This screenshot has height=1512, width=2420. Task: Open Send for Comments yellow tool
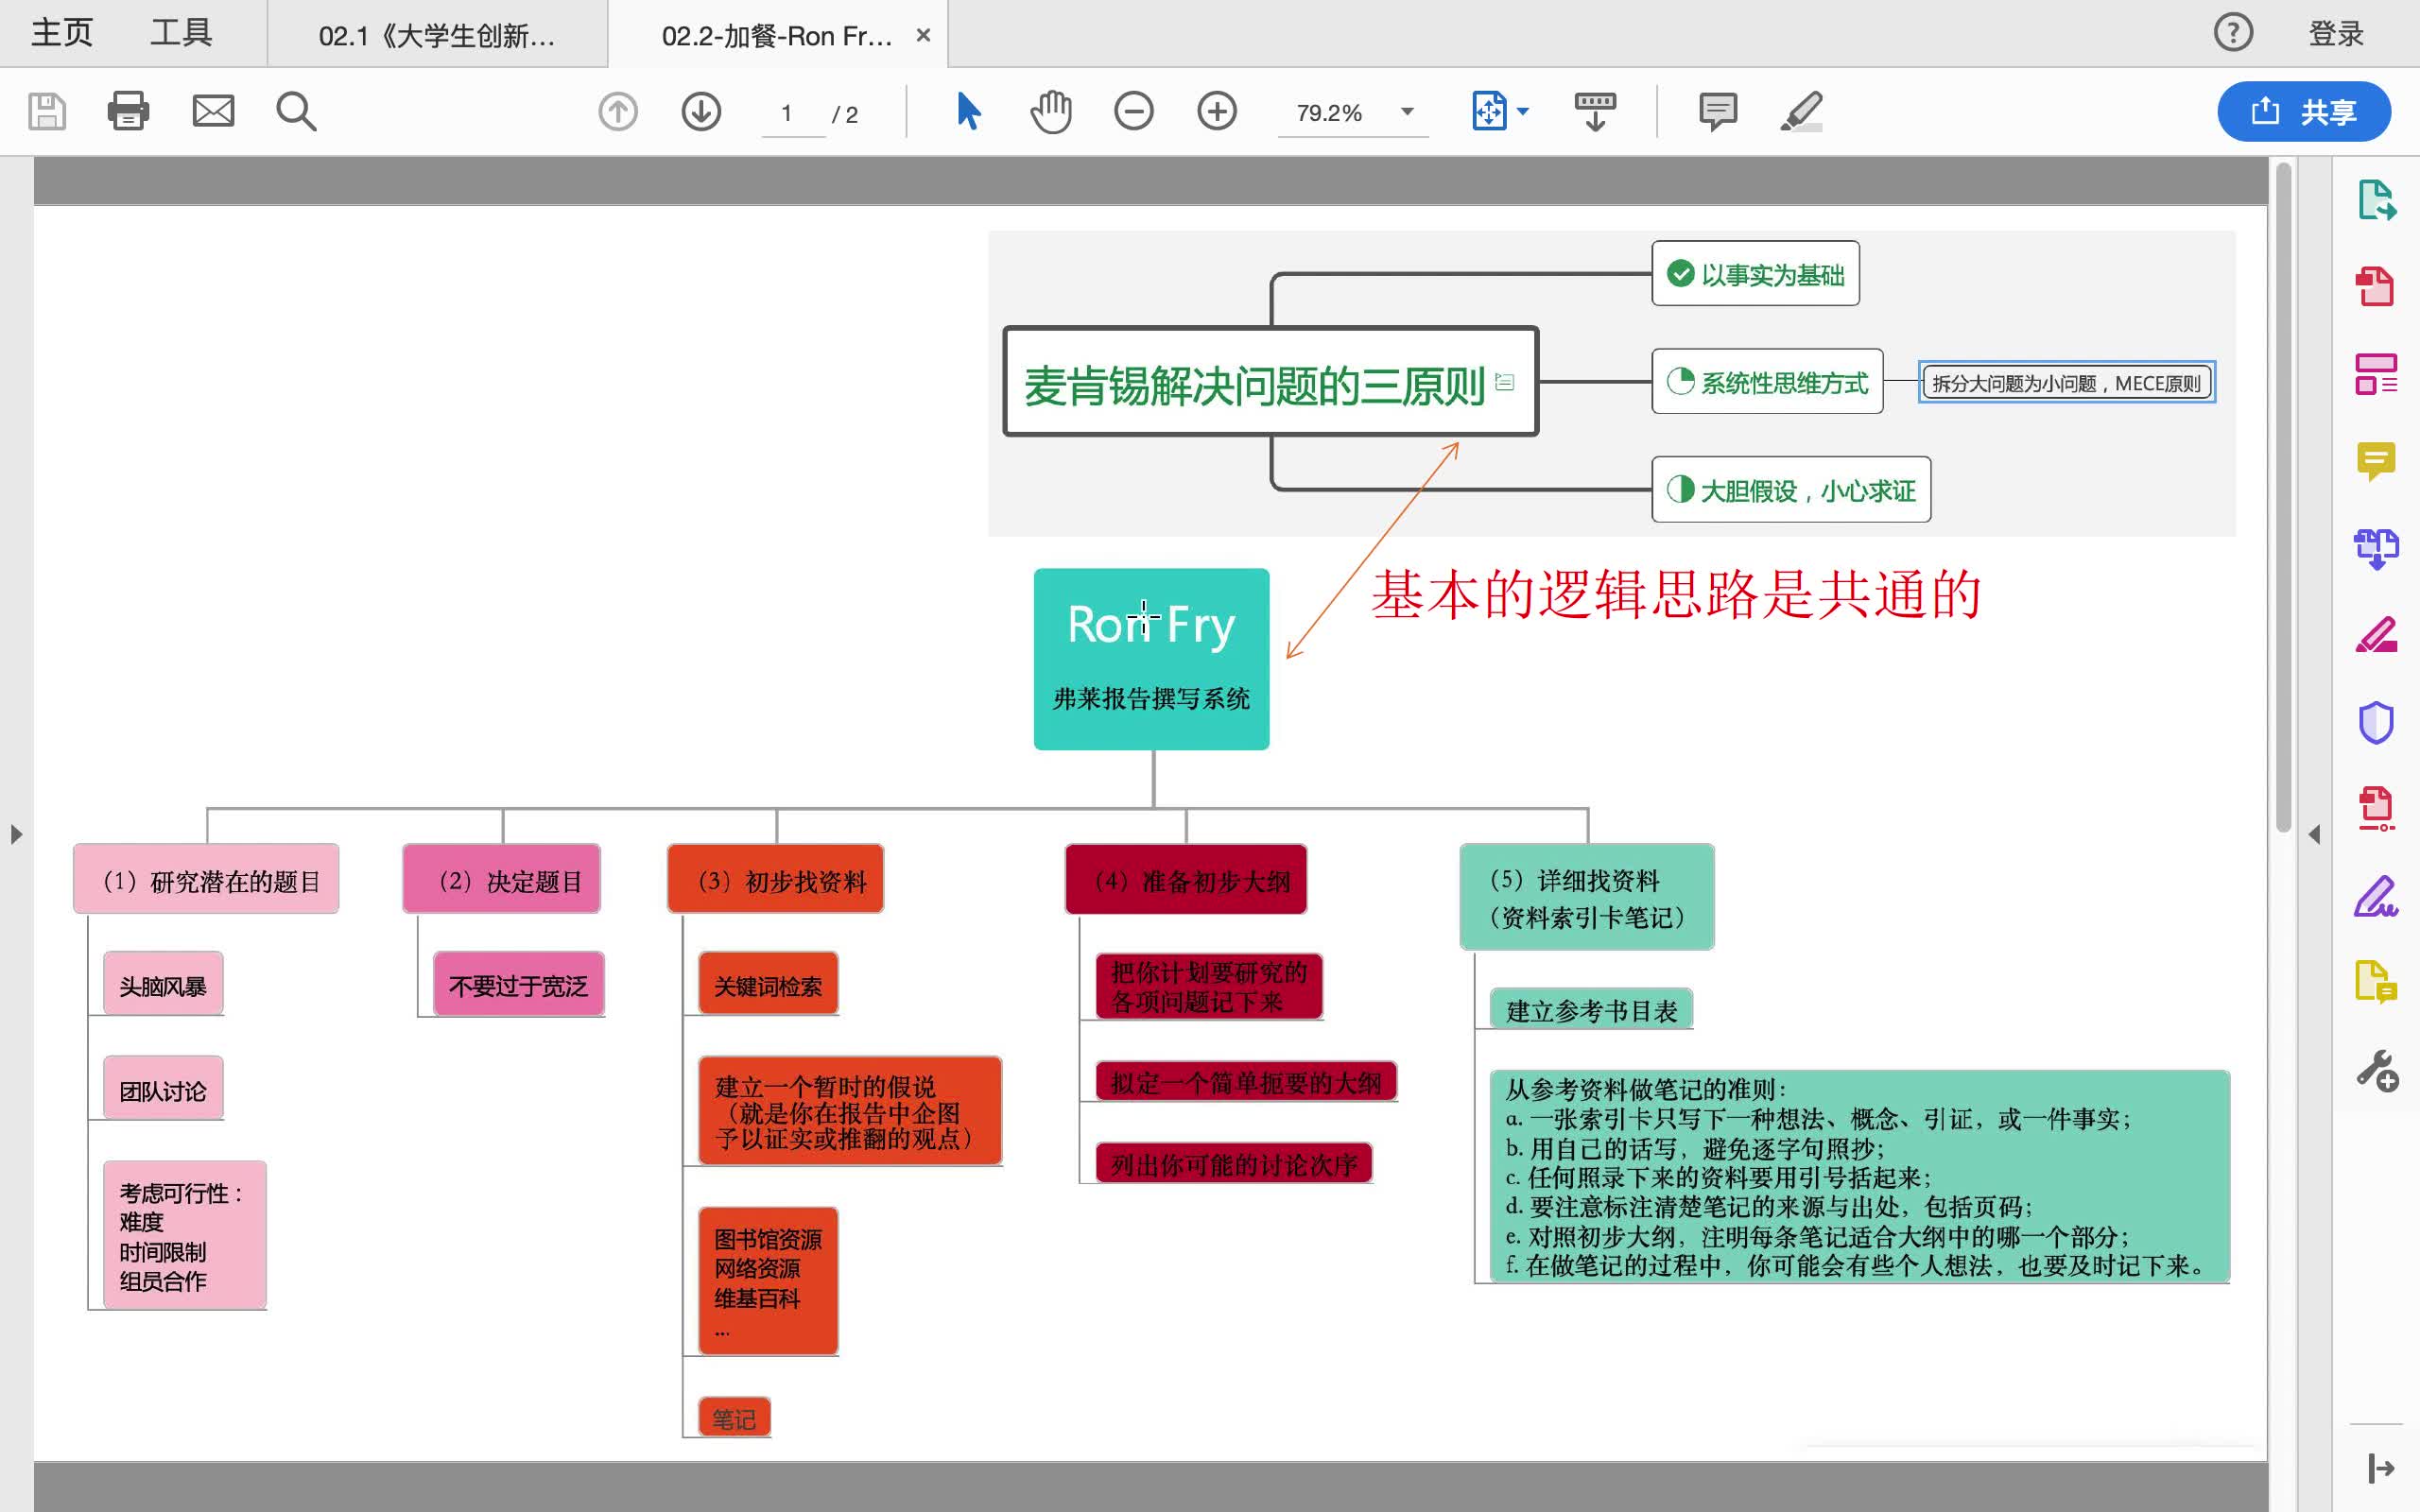(2376, 982)
